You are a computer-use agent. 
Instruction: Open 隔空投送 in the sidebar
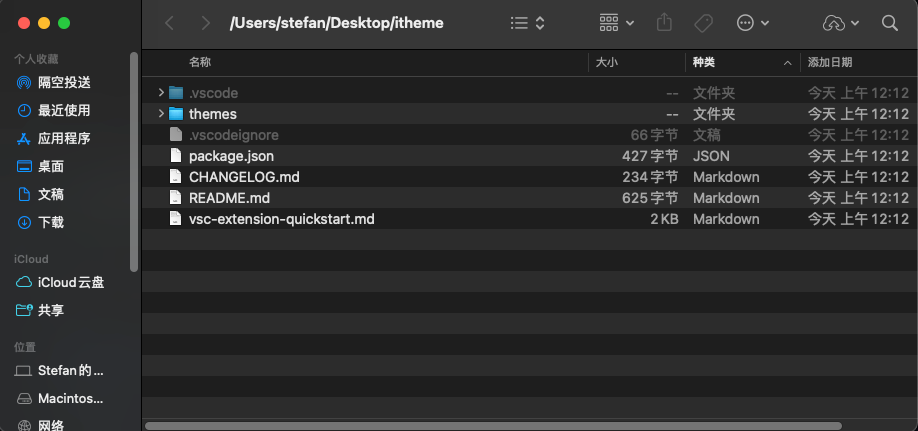pos(64,83)
